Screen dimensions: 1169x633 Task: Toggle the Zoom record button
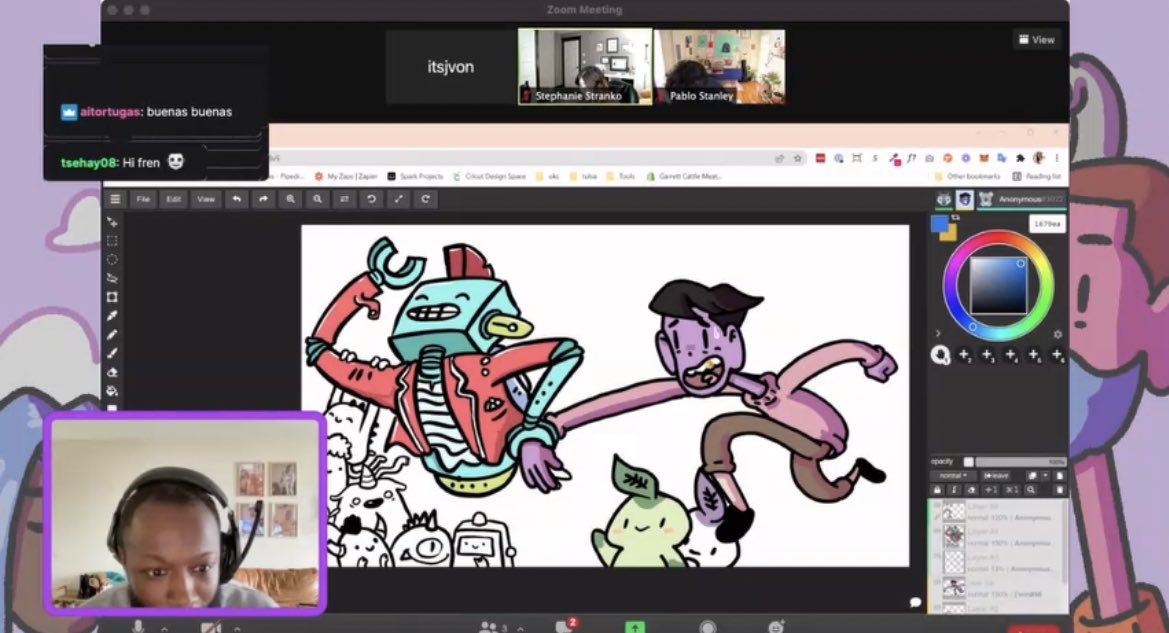pyautogui.click(x=708, y=628)
